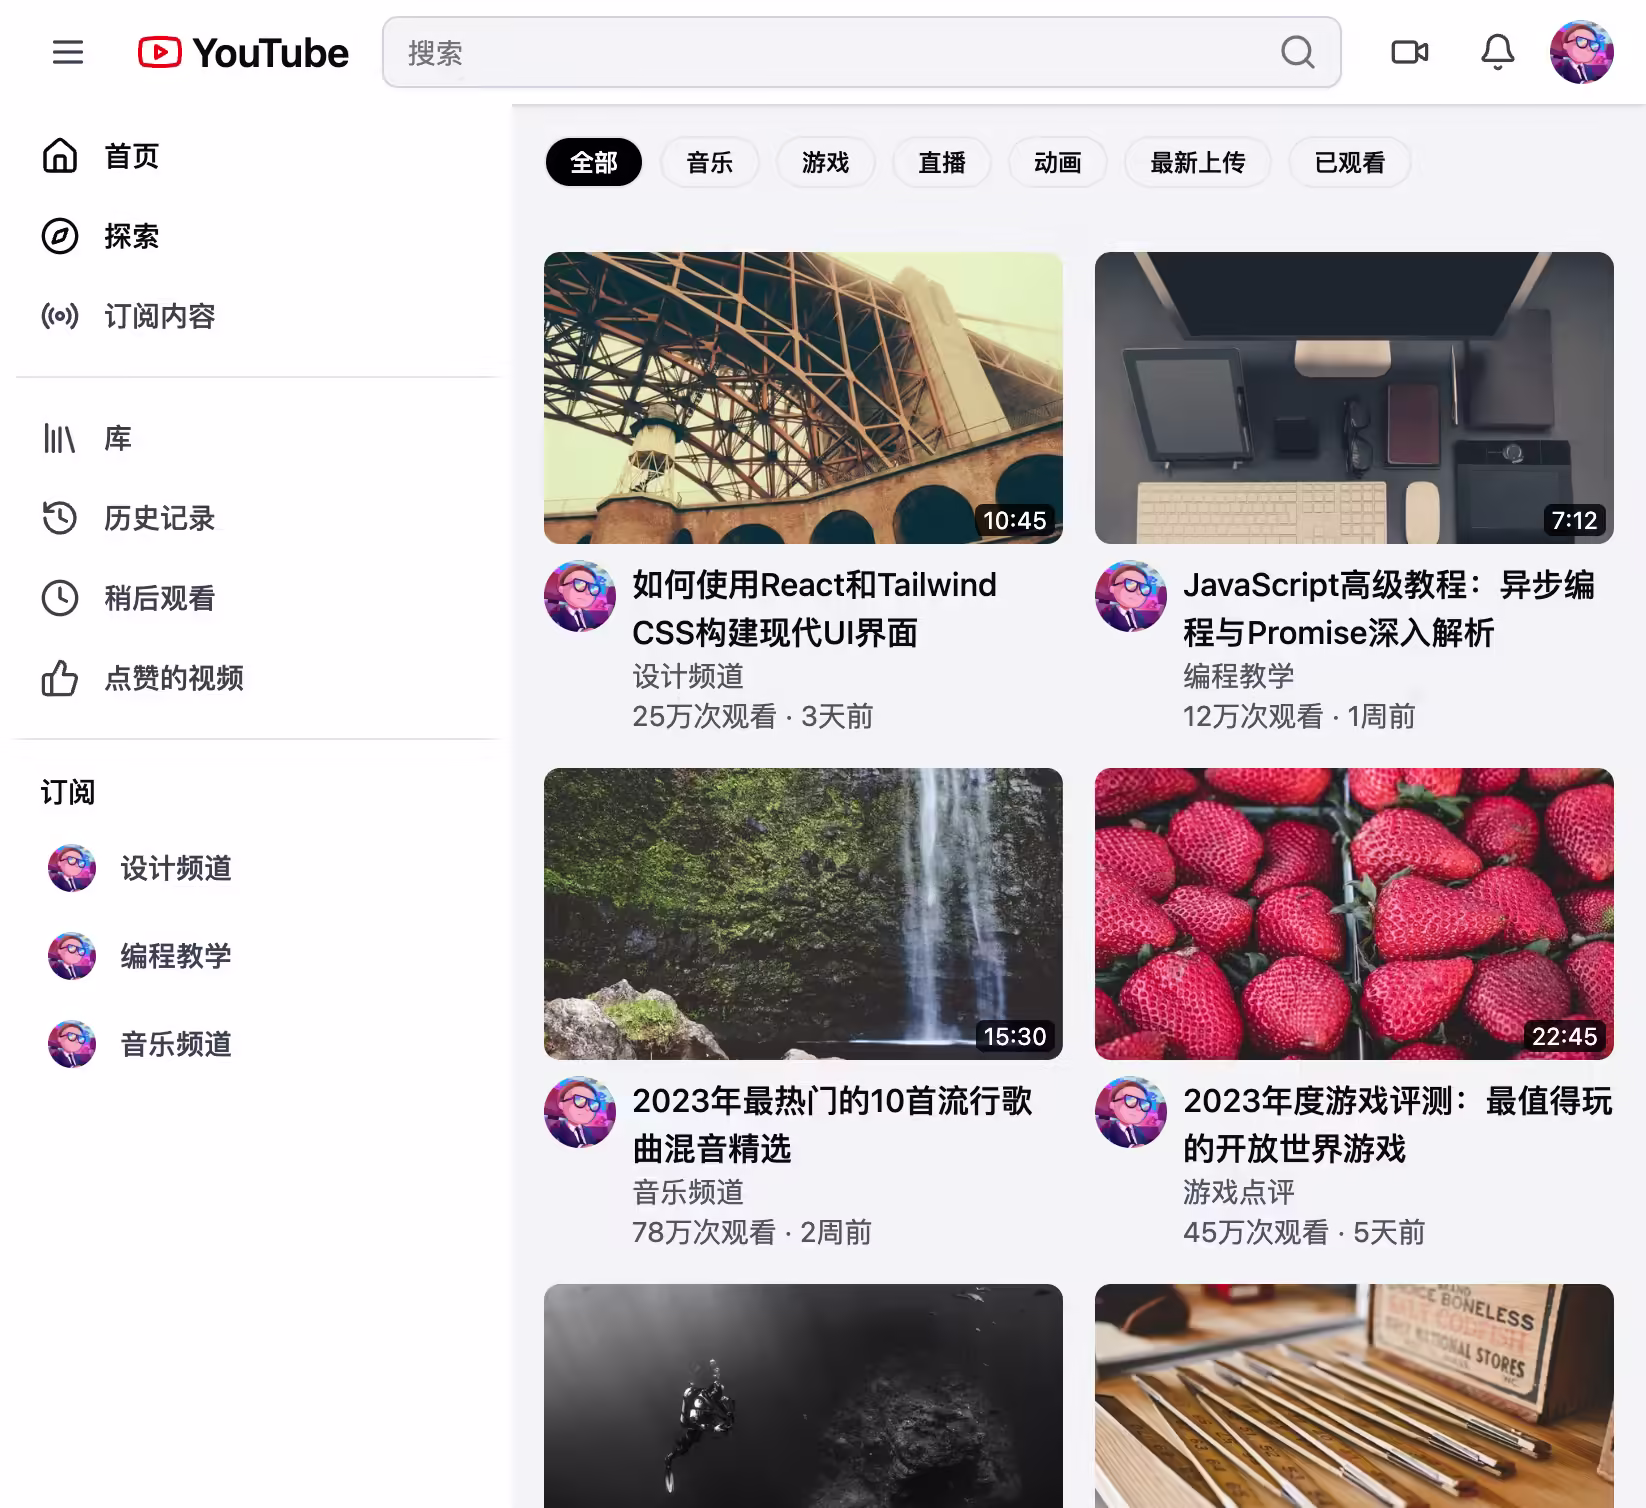
Task: Click the YouTube logo
Action: pos(243,52)
